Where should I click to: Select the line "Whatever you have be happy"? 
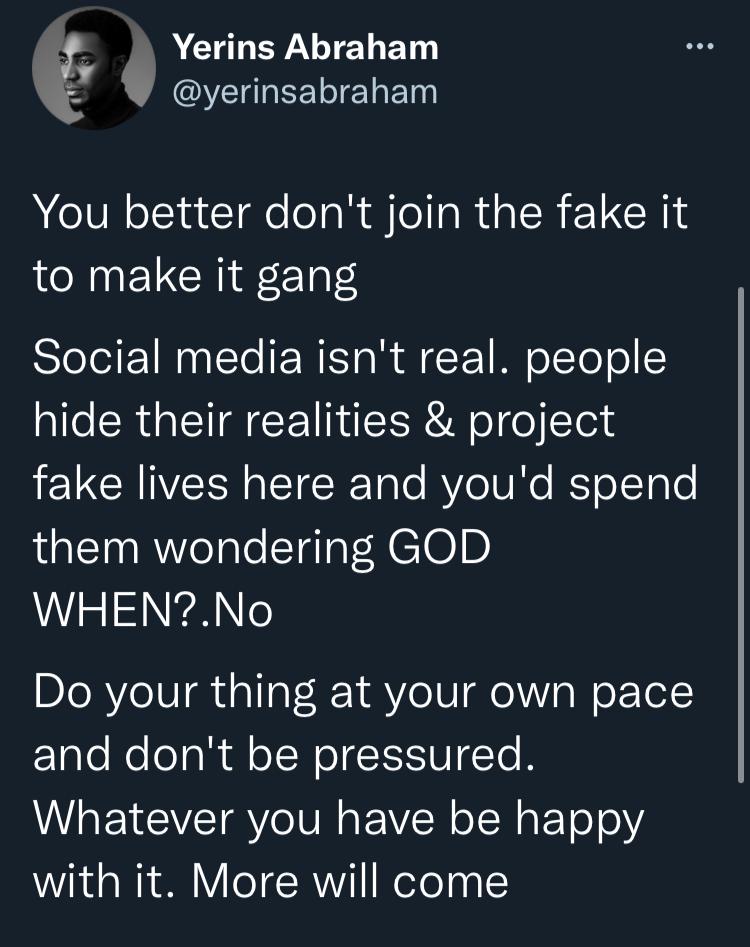[x=339, y=819]
